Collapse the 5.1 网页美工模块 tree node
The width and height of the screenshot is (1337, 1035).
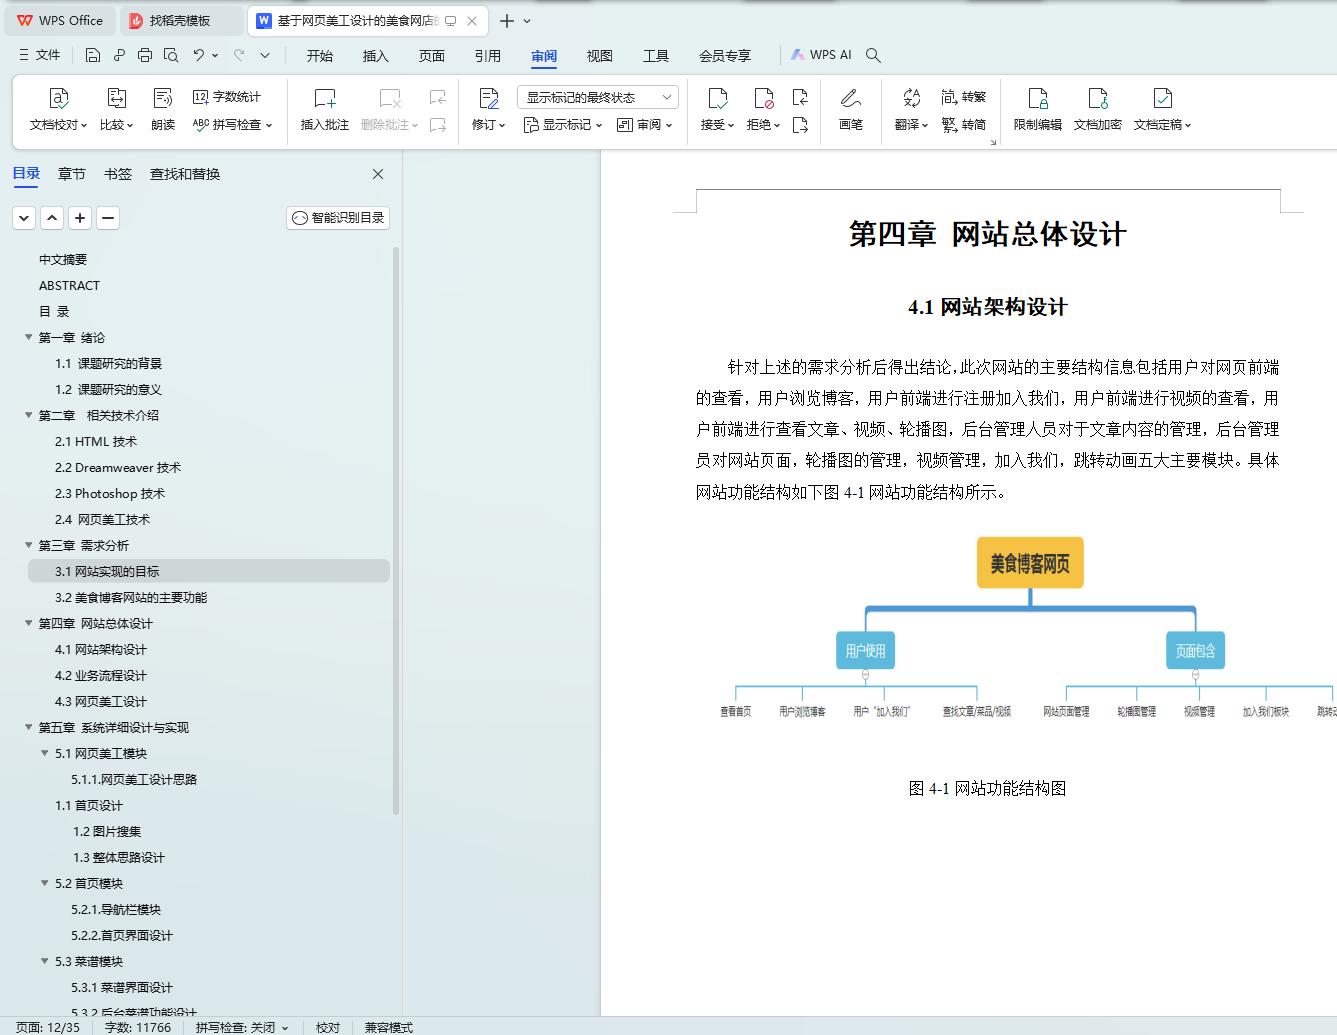tap(43, 753)
